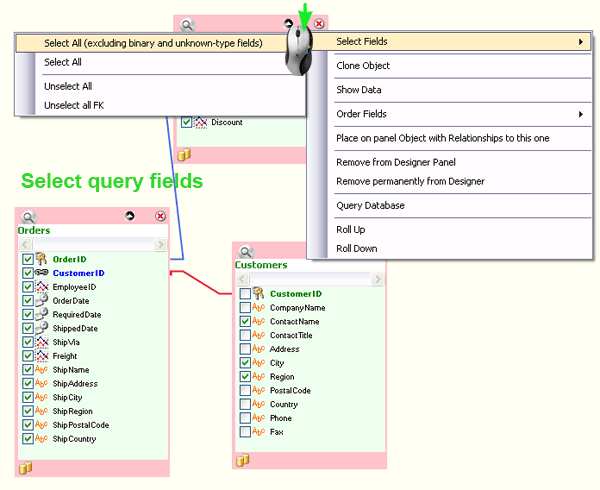Uncheck the EmployeeID checkbox in Orders
Screen dimensions: 600x490
28,287
